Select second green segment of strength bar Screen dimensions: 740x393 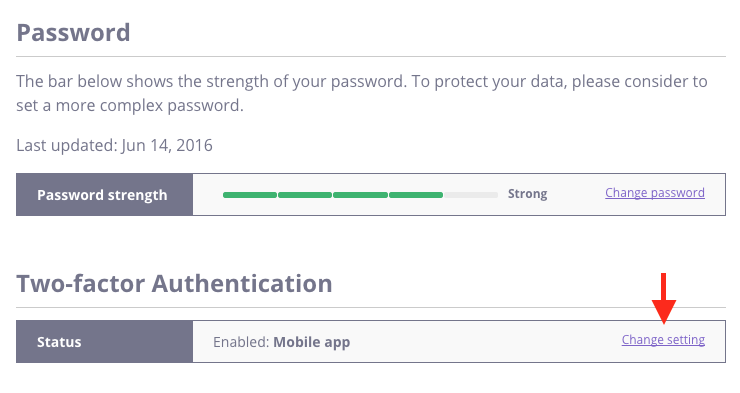[305, 195]
